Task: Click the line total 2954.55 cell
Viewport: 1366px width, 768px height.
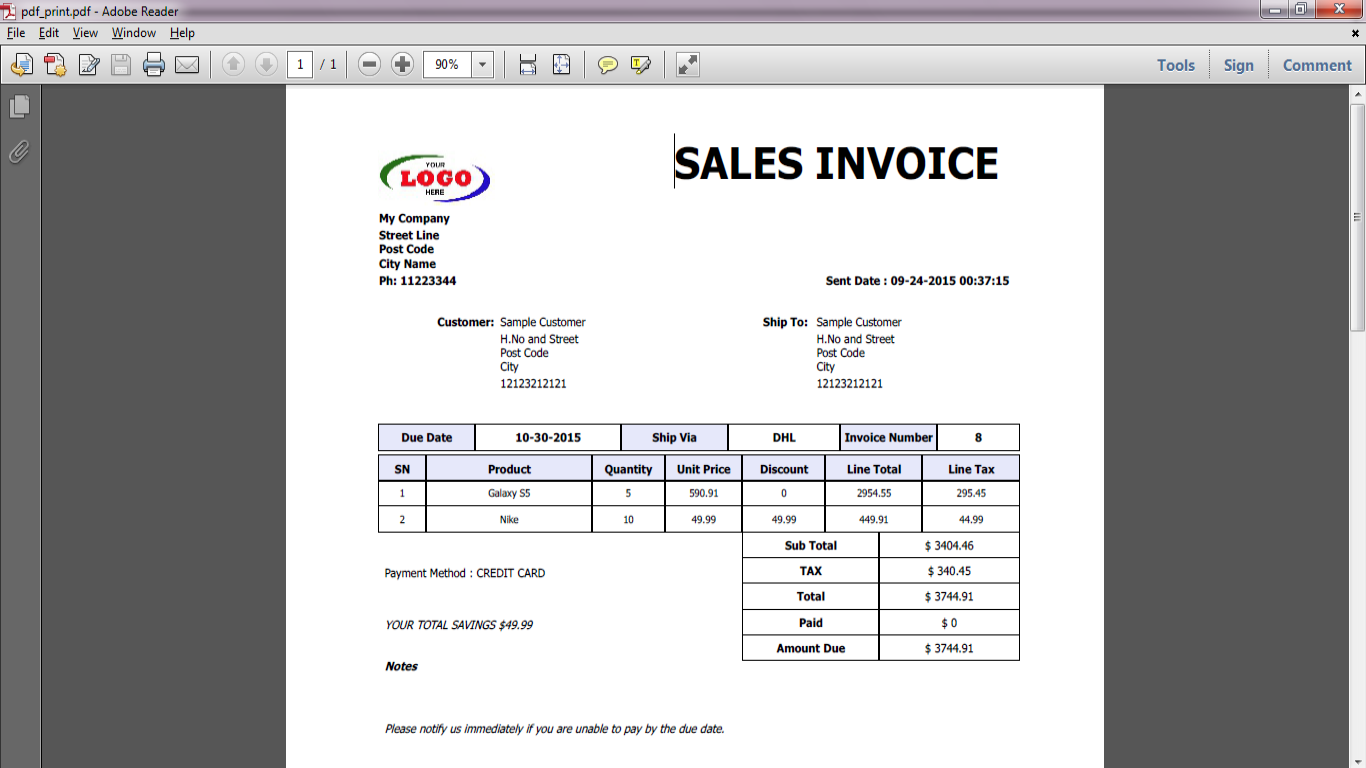Action: tap(874, 493)
